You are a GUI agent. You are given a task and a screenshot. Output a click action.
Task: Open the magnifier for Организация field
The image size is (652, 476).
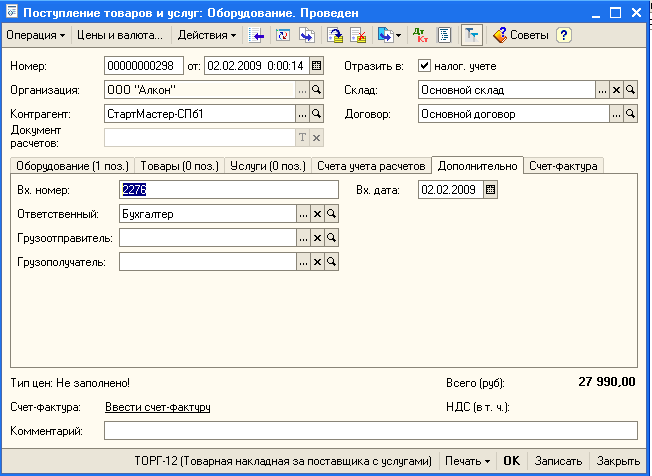coord(316,90)
